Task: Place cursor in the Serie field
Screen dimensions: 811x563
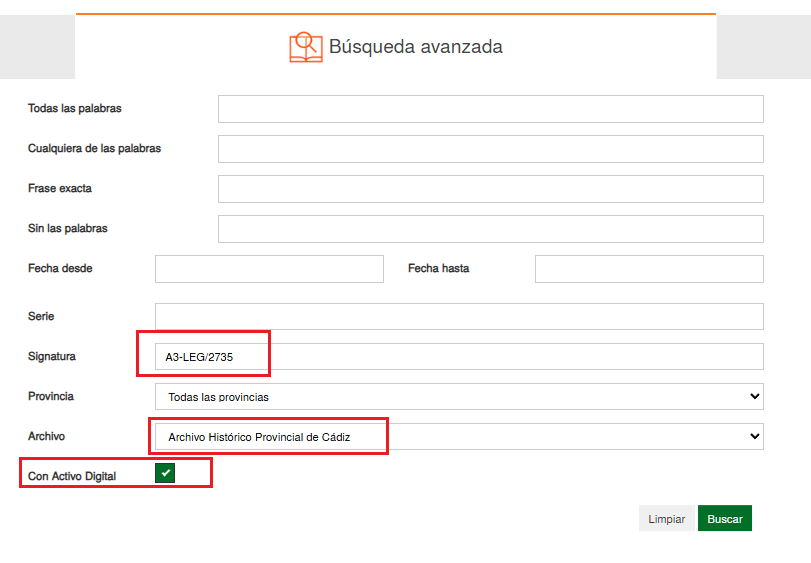Action: (459, 317)
